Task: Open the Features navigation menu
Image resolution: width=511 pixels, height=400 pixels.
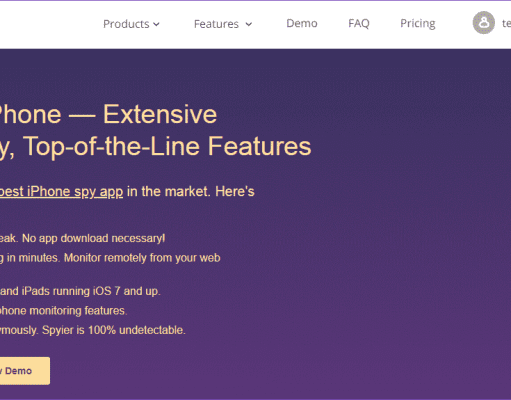Action: click(x=223, y=24)
